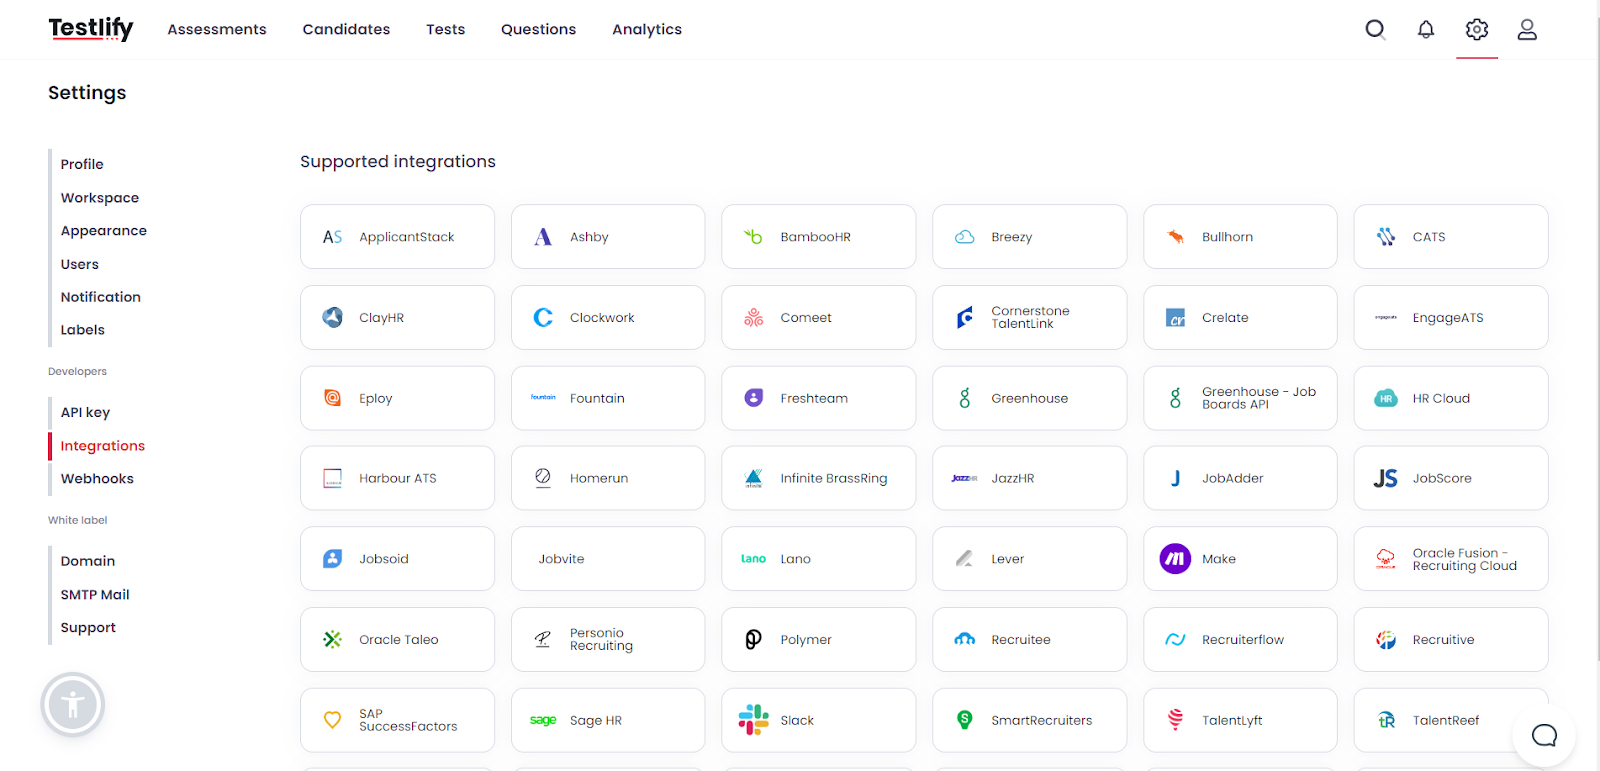The height and width of the screenshot is (771, 1600).
Task: Click the Cornerstone TalentLink logo icon
Action: pos(965,317)
